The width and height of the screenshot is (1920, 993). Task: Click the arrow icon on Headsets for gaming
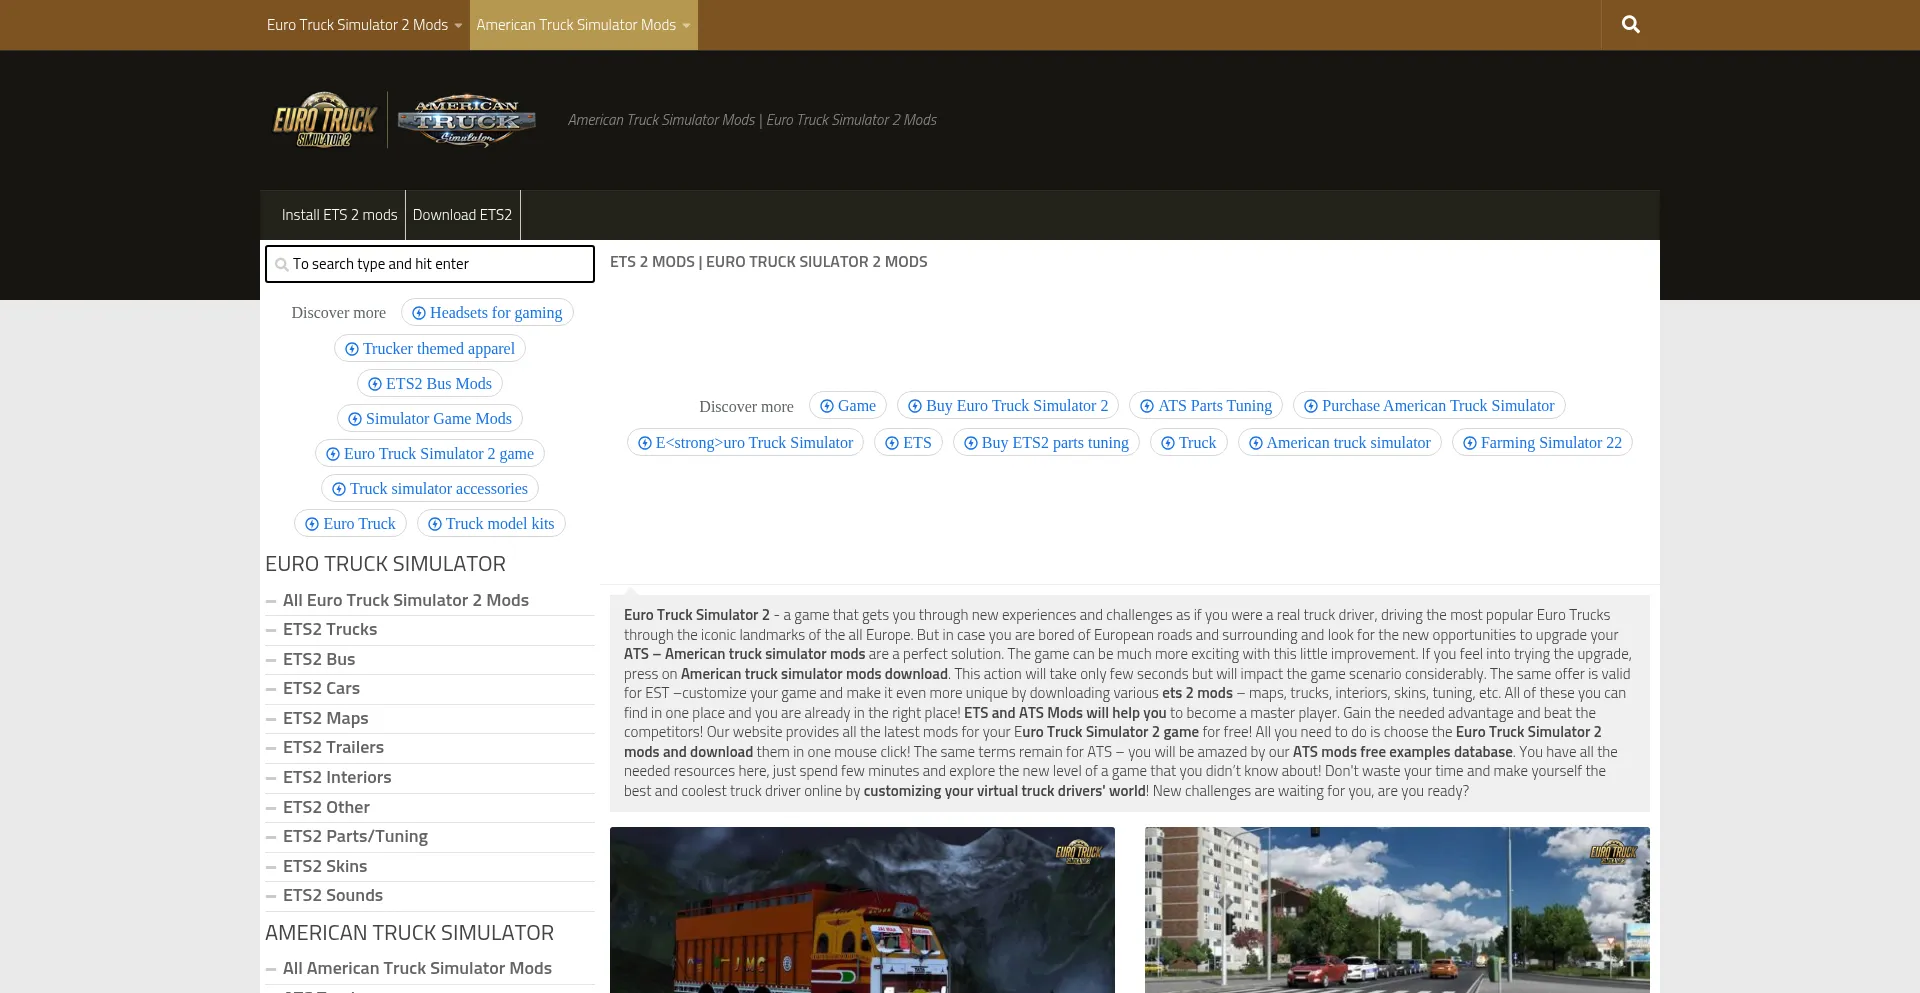point(419,313)
